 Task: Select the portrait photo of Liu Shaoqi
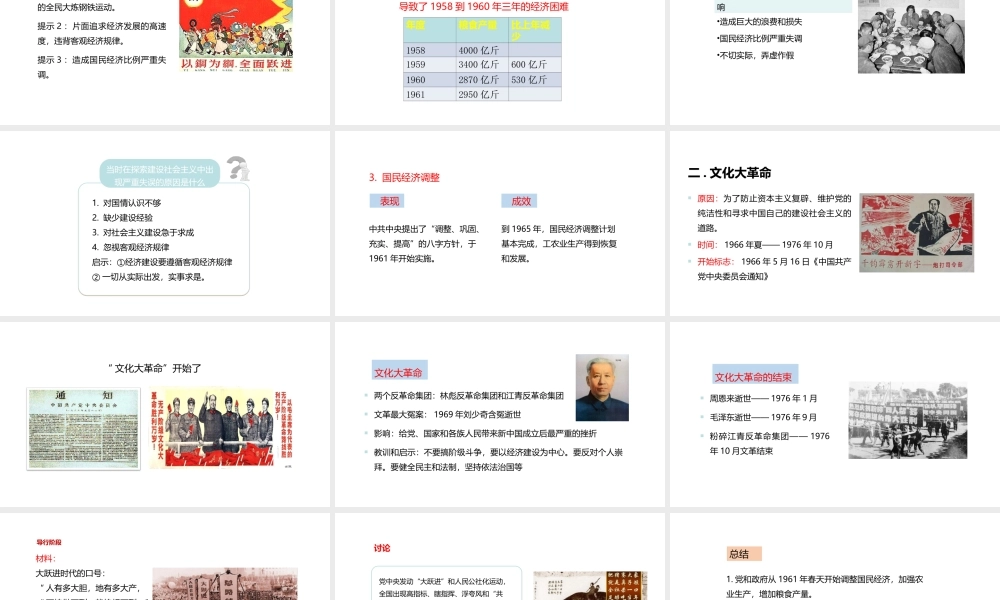pyautogui.click(x=602, y=388)
